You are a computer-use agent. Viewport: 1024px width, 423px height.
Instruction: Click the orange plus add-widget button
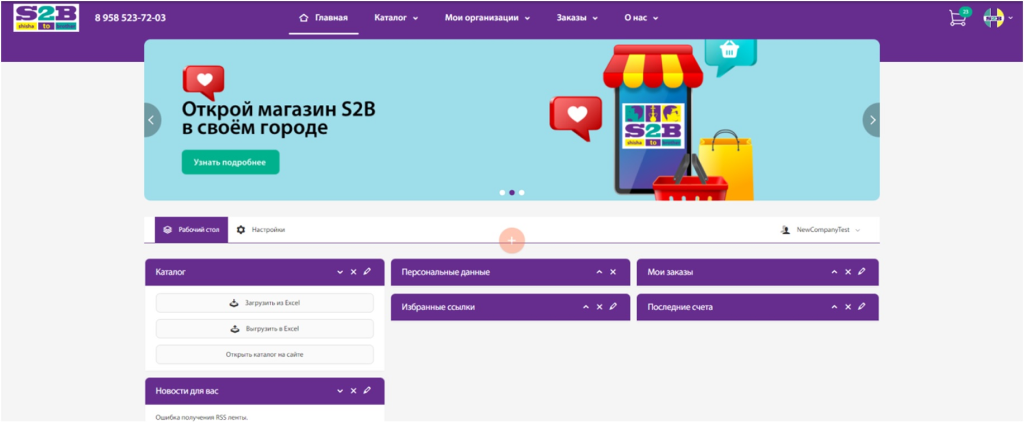coord(511,241)
